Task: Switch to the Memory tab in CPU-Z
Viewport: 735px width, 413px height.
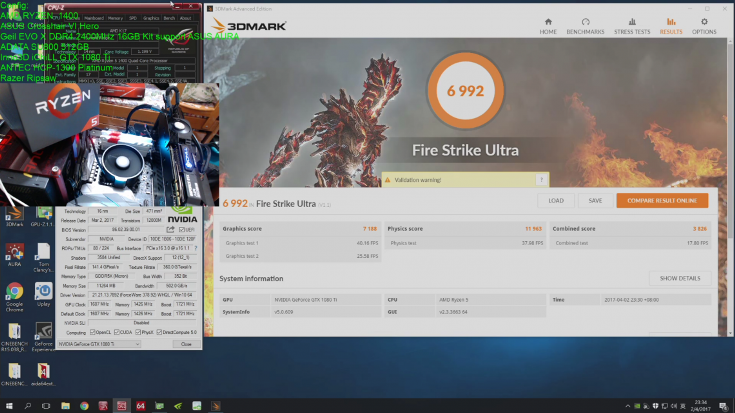Action: pyautogui.click(x=115, y=18)
